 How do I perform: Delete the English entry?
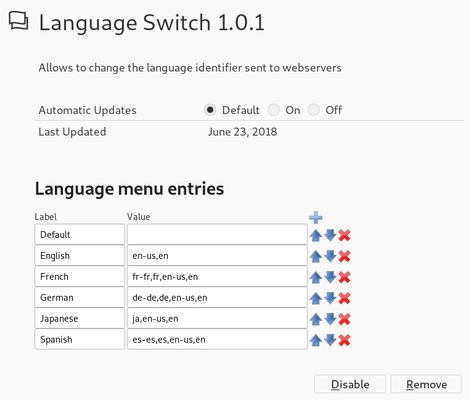pos(344,256)
